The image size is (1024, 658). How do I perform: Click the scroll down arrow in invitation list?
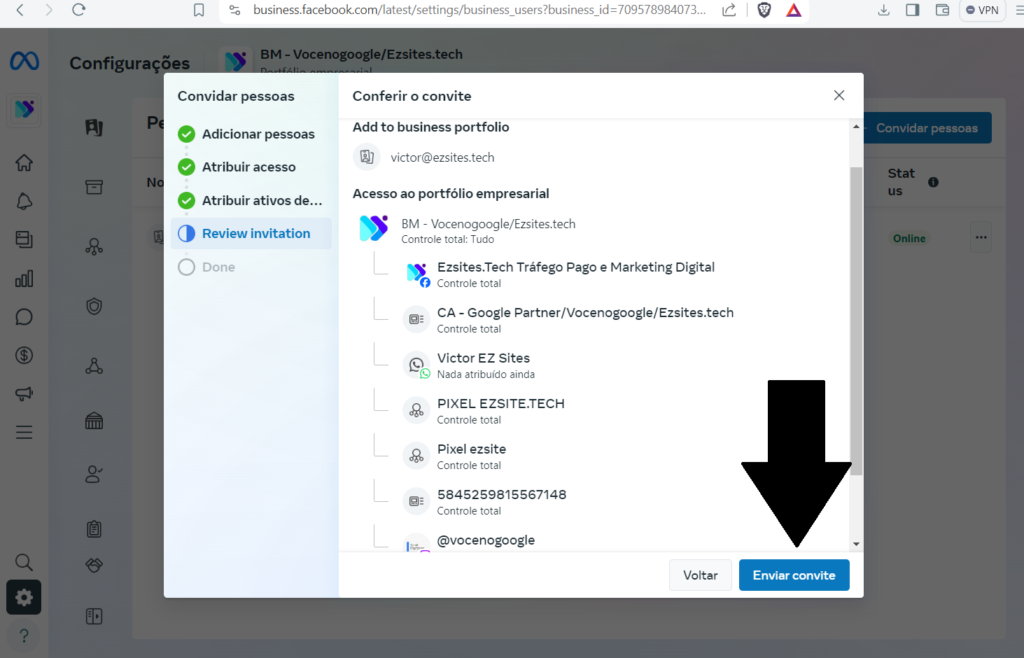tap(856, 544)
